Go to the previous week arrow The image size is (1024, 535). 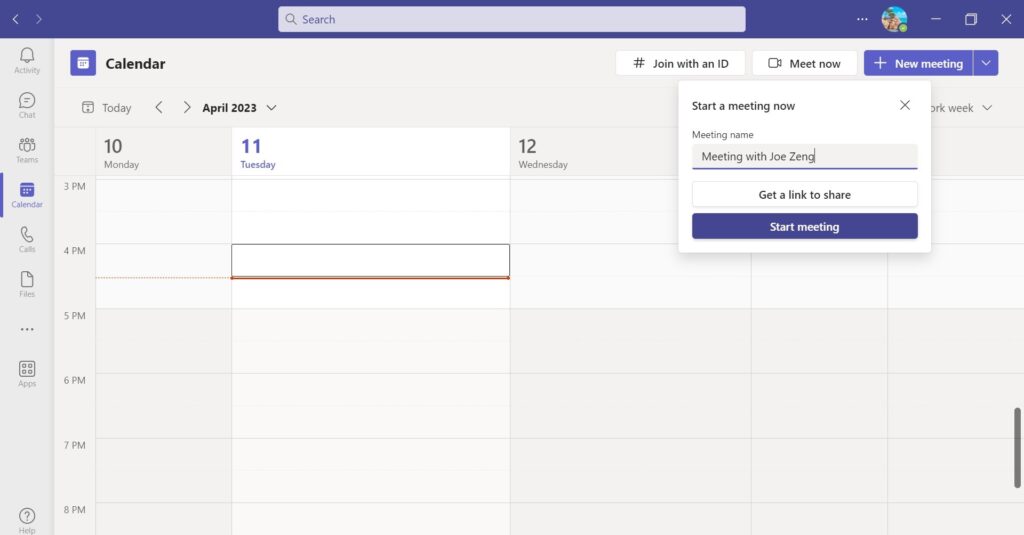[158, 108]
